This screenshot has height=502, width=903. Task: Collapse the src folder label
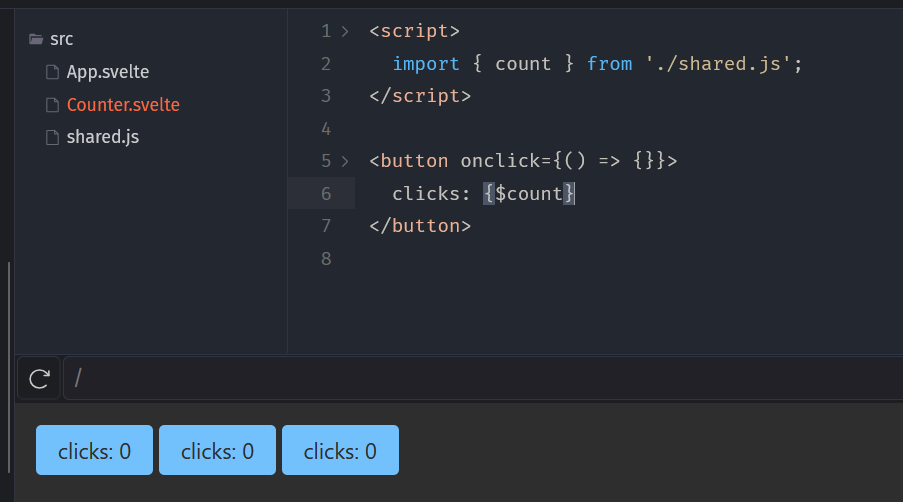pyautogui.click(x=62, y=40)
